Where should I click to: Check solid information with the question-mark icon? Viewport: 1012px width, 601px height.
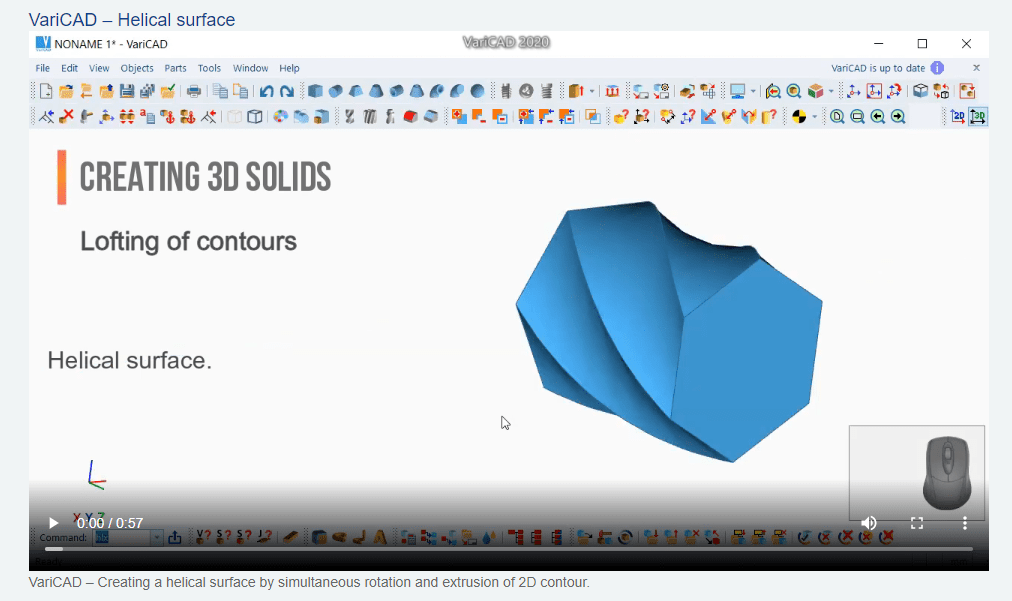[621, 117]
